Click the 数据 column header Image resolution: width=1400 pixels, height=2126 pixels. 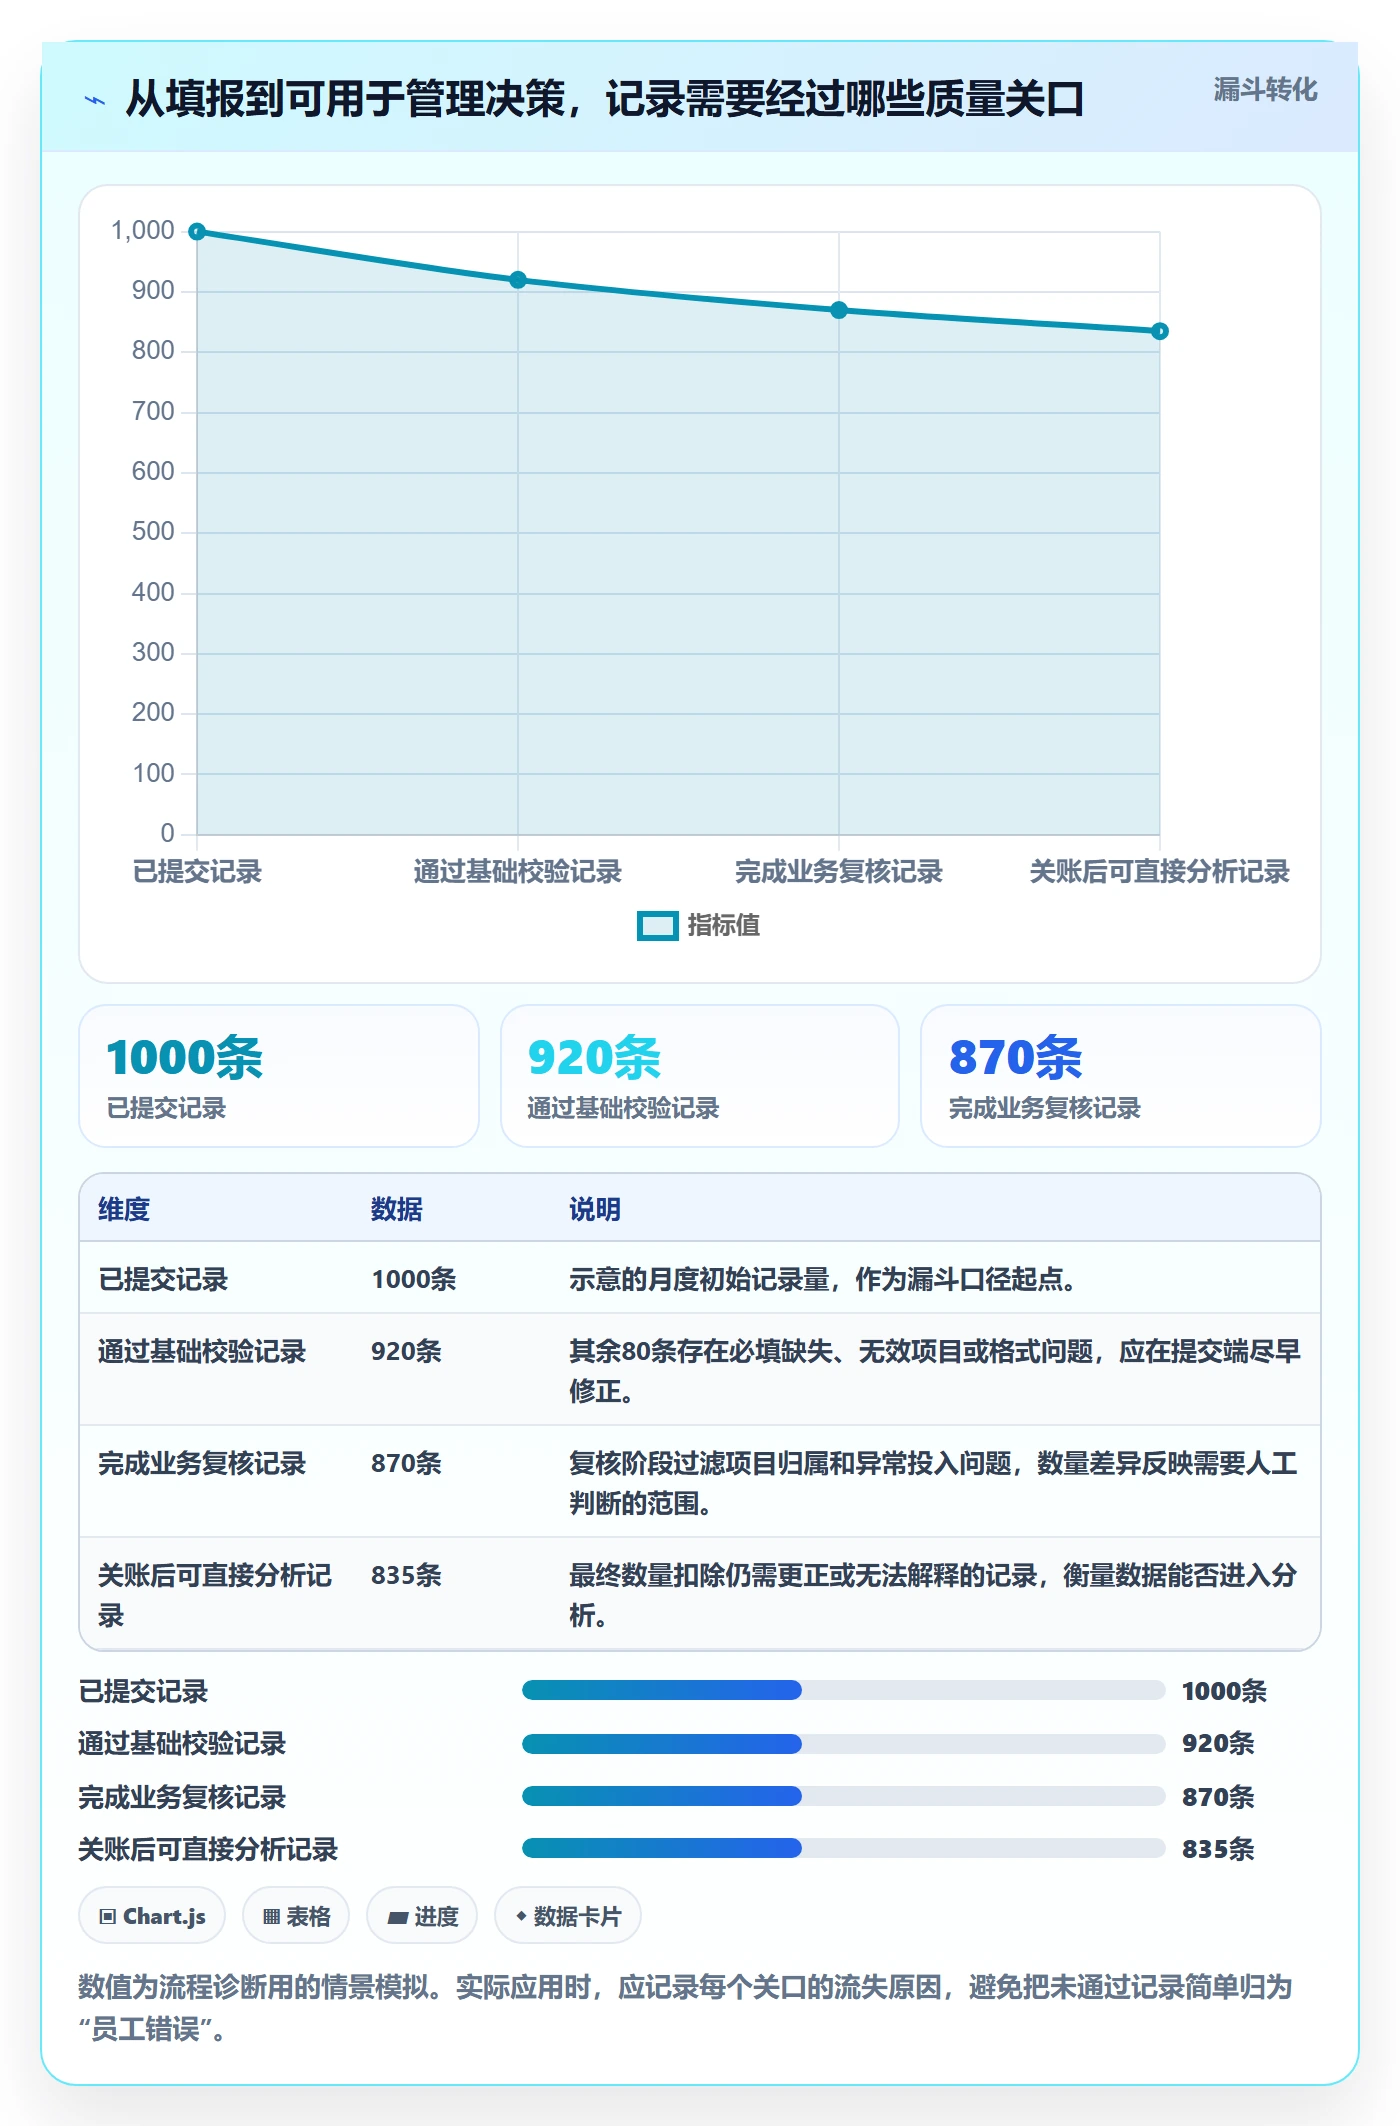click(x=397, y=1209)
